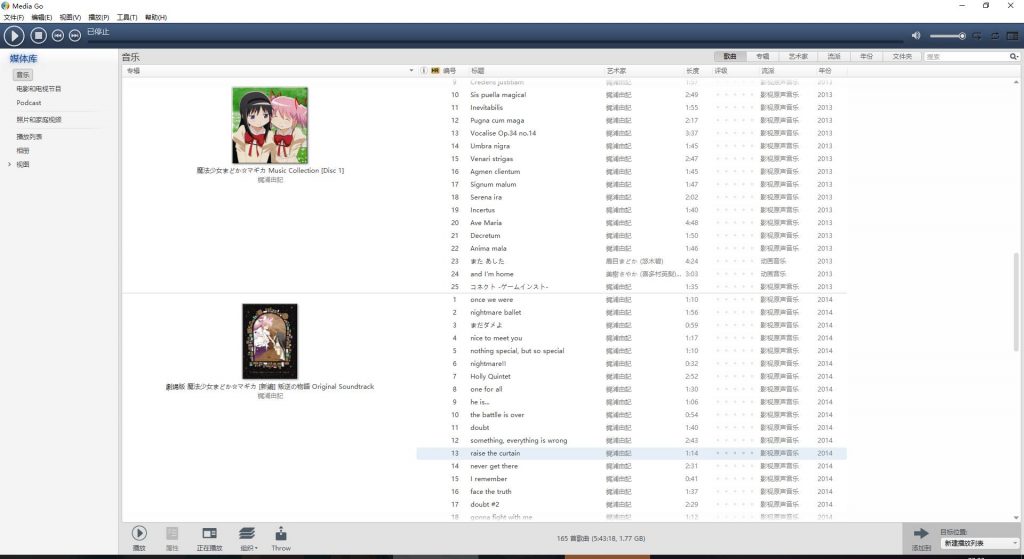Sort by the 年份 column header
Image resolution: width=1024 pixels, height=559 pixels.
(825, 71)
